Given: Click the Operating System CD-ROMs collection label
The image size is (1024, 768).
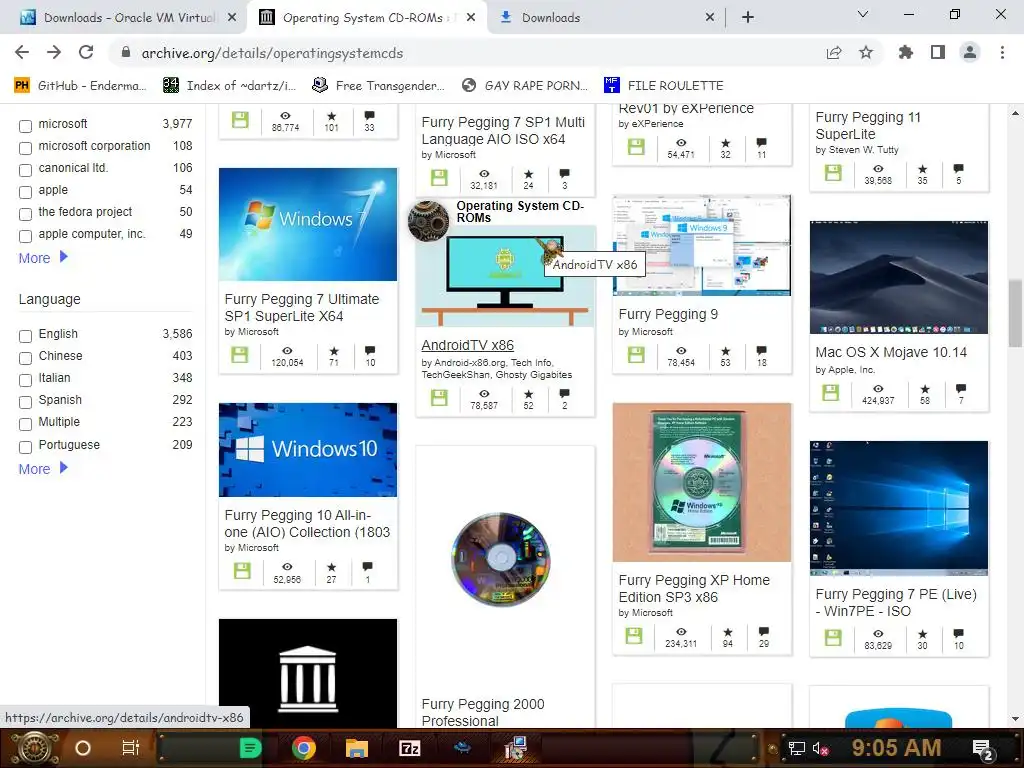Looking at the screenshot, I should tap(520, 212).
